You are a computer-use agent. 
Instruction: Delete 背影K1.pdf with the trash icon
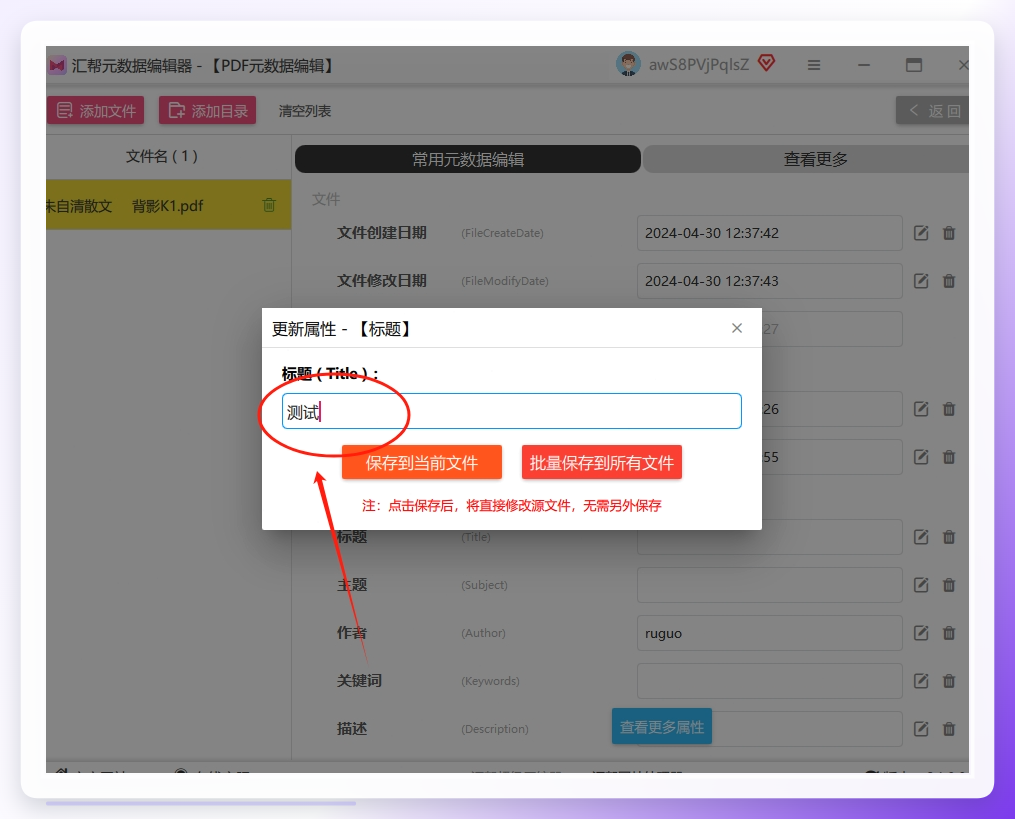269,205
